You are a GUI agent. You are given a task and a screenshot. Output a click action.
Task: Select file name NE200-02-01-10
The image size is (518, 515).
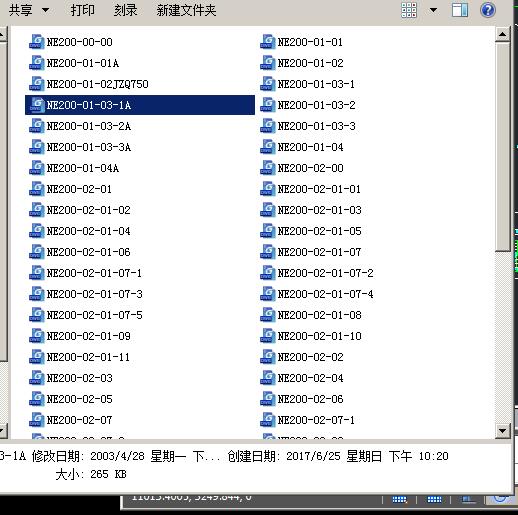[x=319, y=336]
